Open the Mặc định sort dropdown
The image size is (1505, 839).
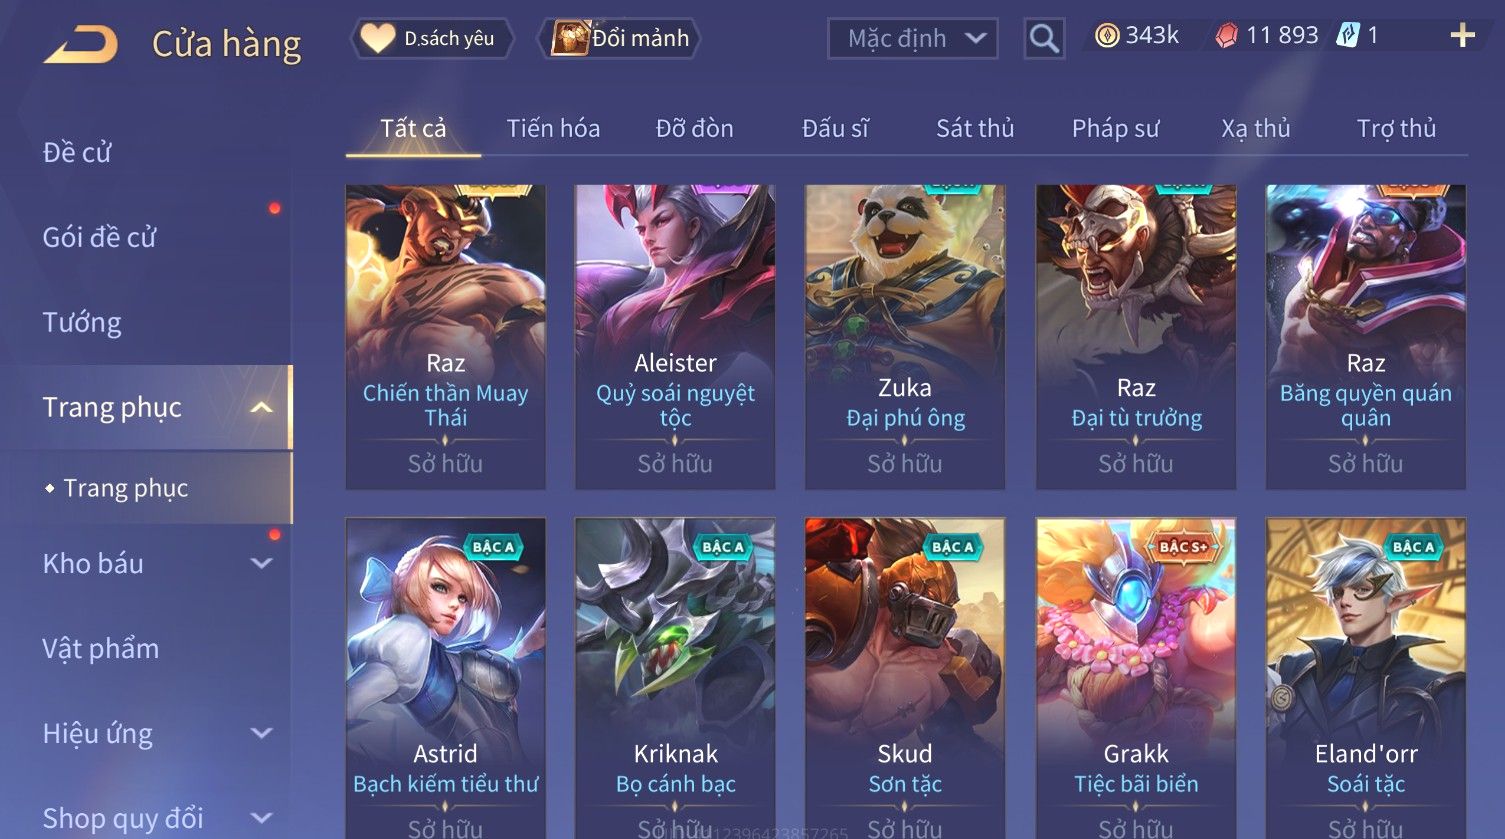913,39
